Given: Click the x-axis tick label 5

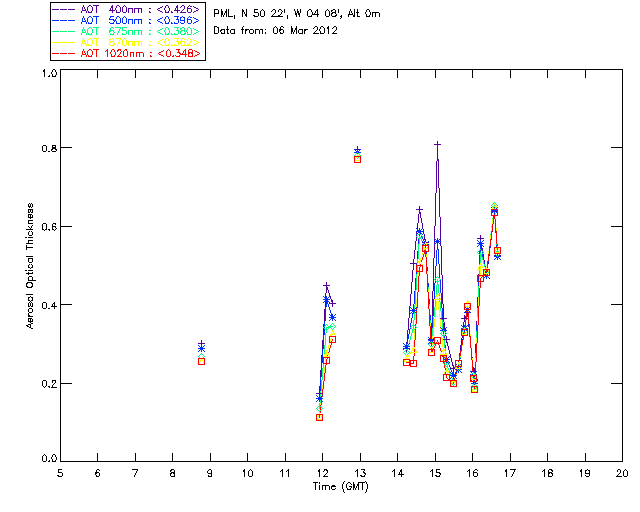Looking at the screenshot, I should 60,472.
